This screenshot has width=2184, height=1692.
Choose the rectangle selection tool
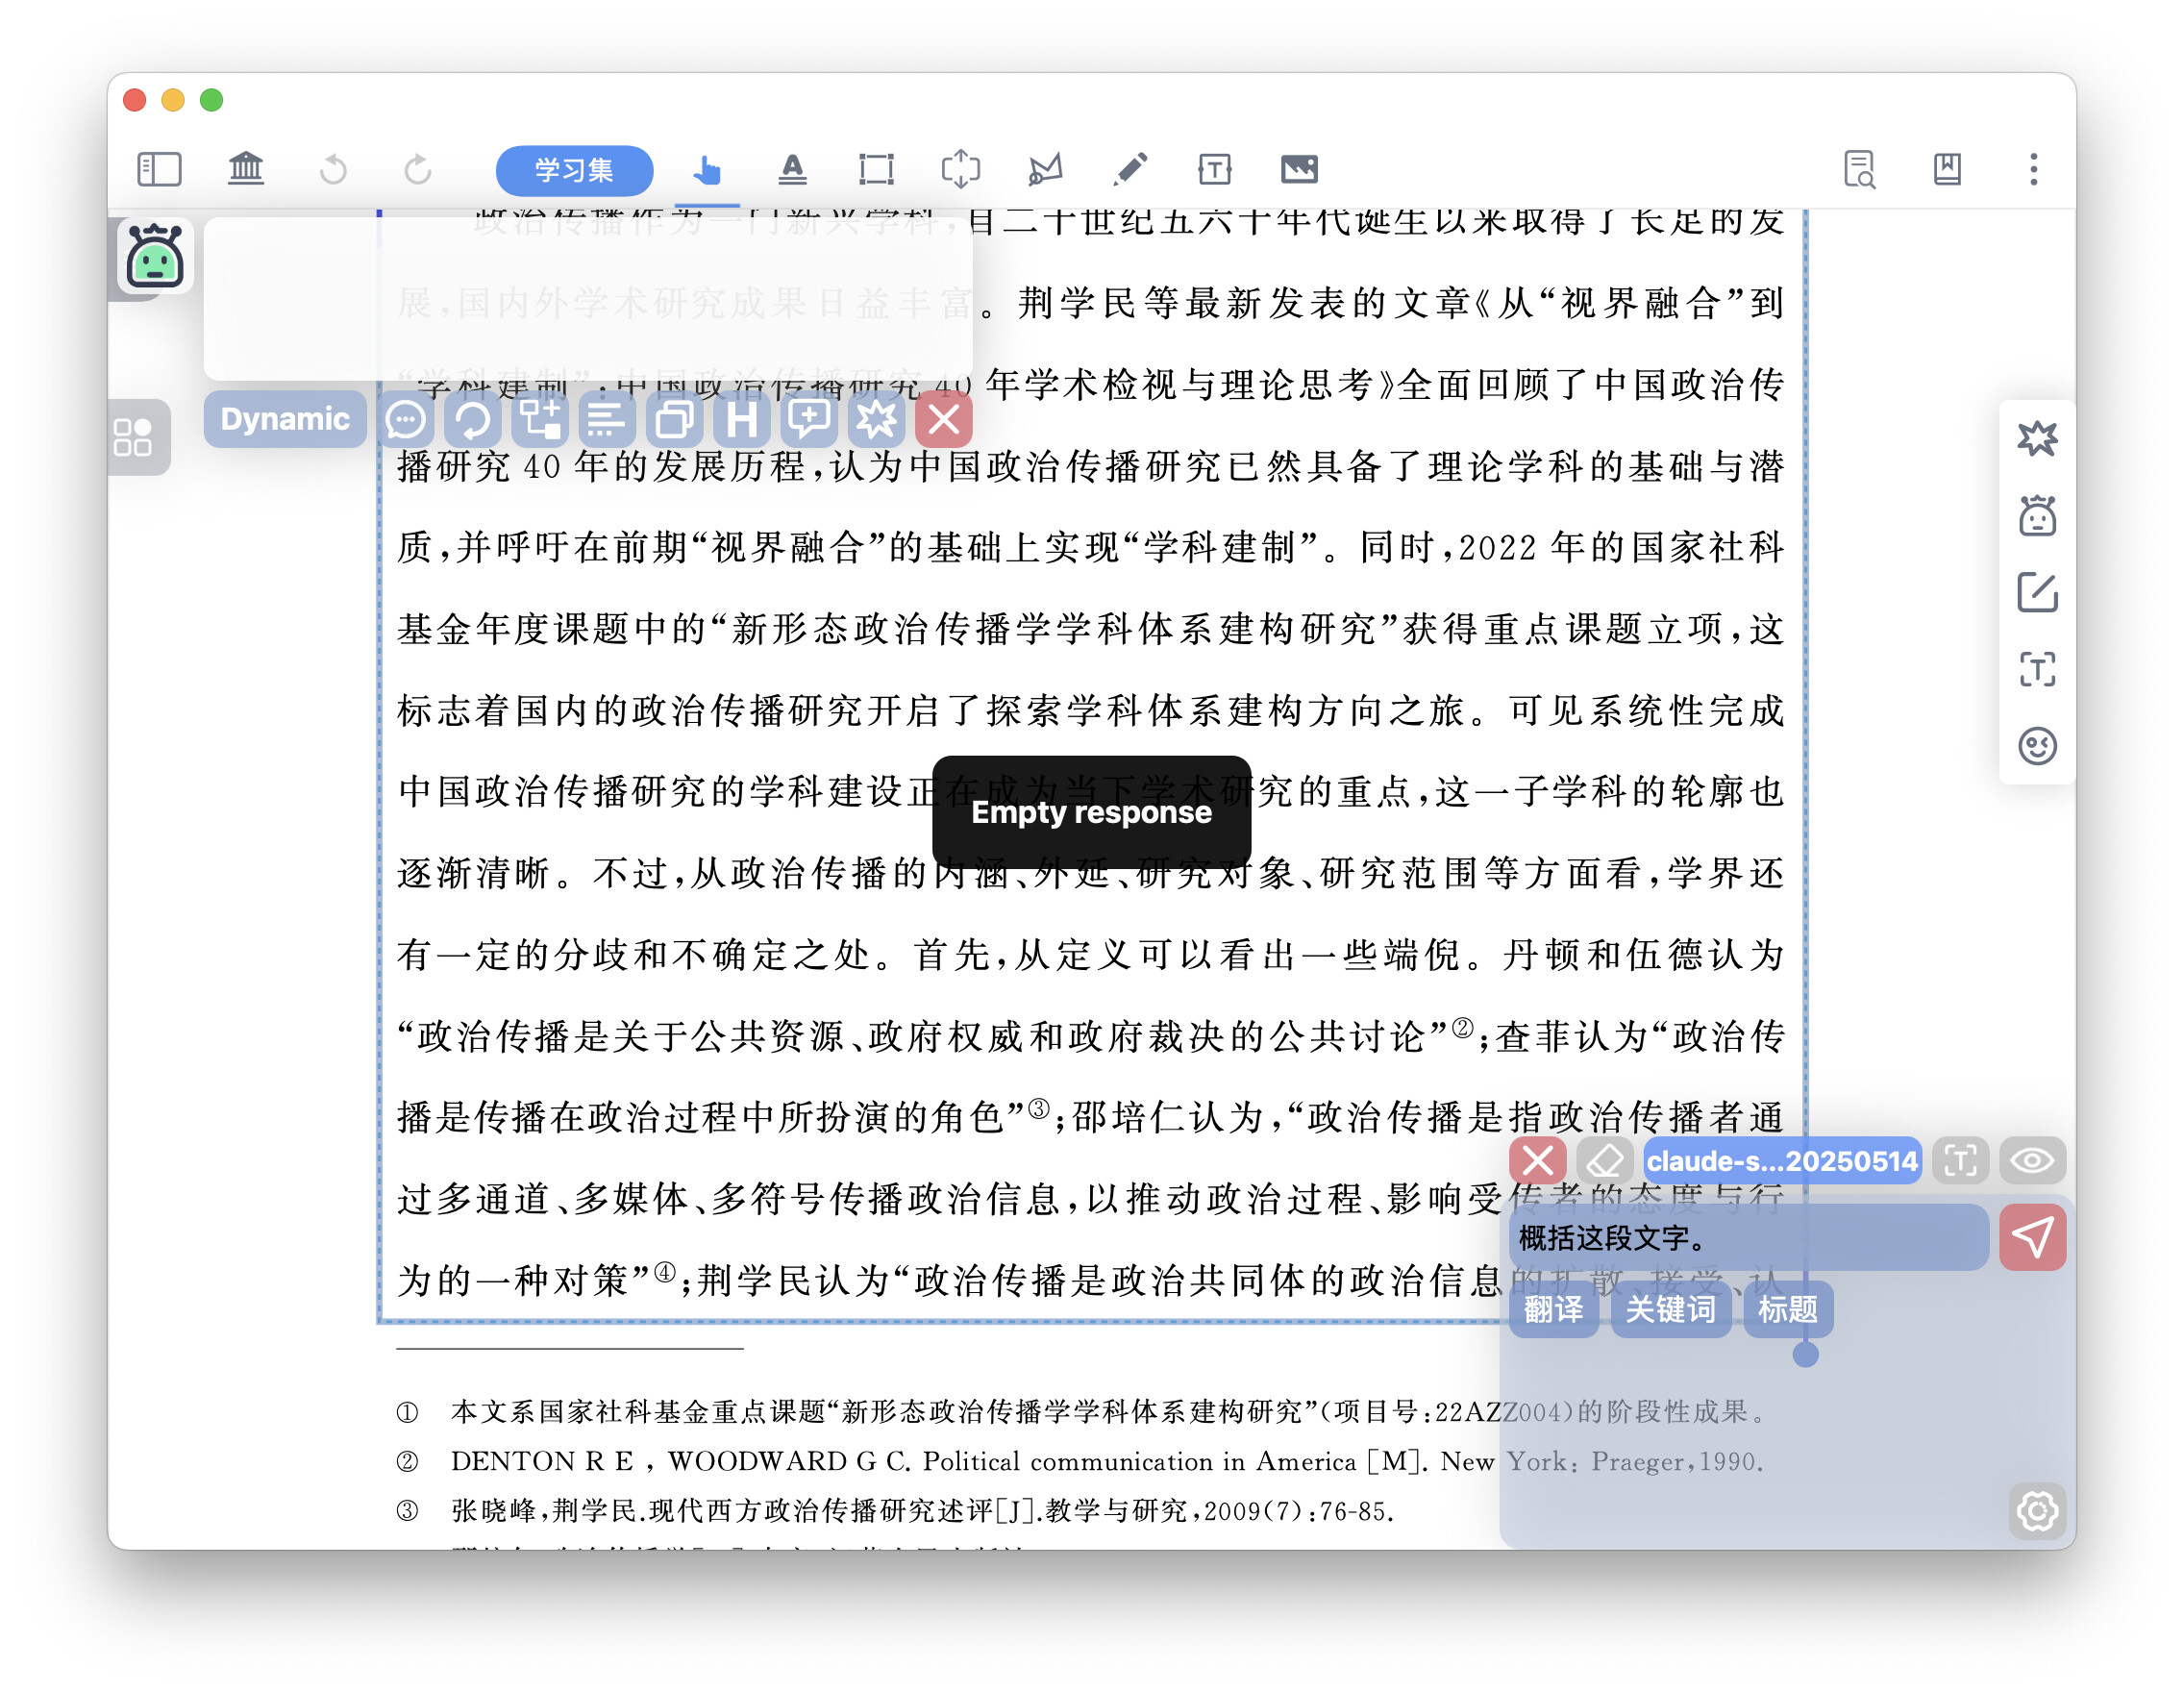876,169
